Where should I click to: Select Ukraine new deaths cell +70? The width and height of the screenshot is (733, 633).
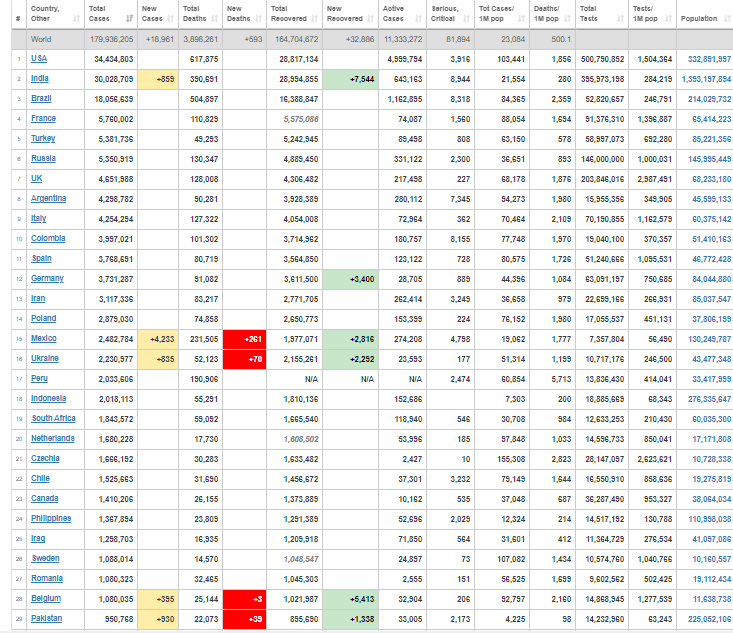click(x=244, y=360)
